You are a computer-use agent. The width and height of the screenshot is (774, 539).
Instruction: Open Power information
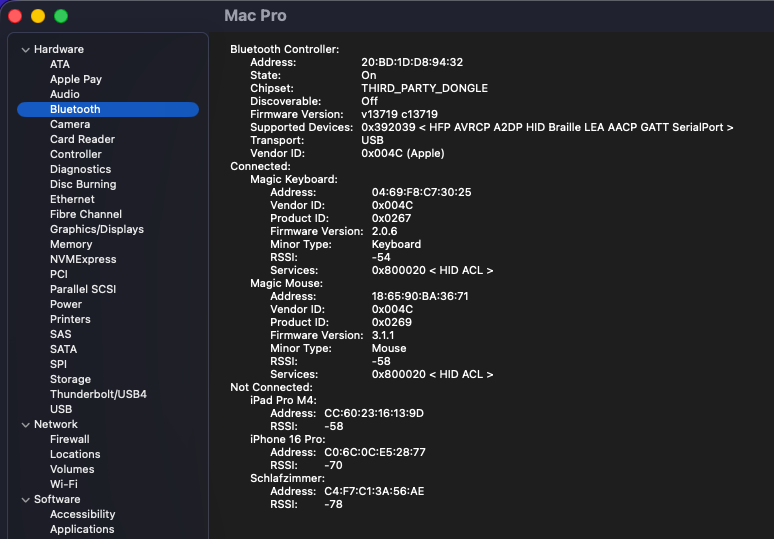point(66,304)
